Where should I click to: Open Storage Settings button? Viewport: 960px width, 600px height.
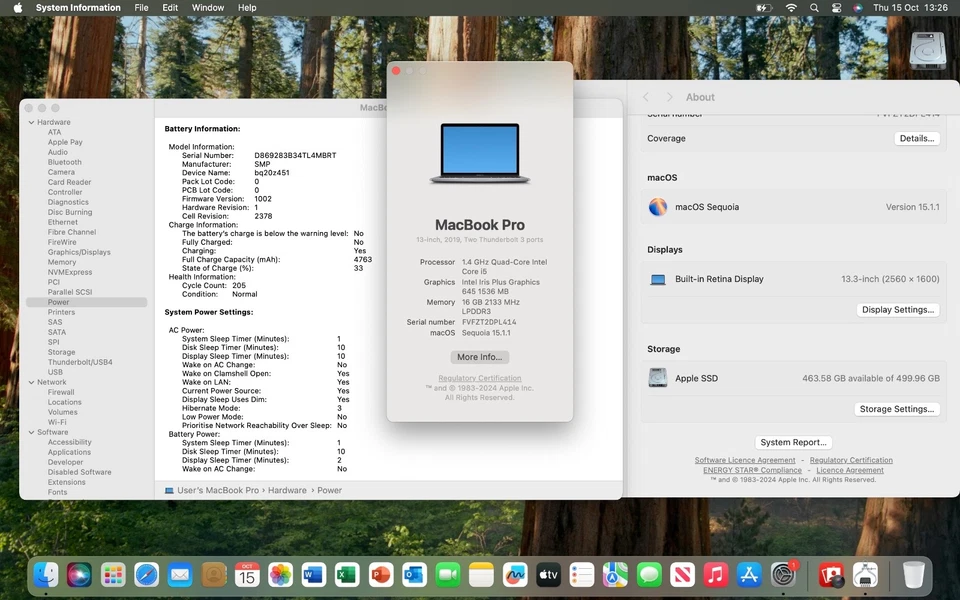pyautogui.click(x=896, y=409)
